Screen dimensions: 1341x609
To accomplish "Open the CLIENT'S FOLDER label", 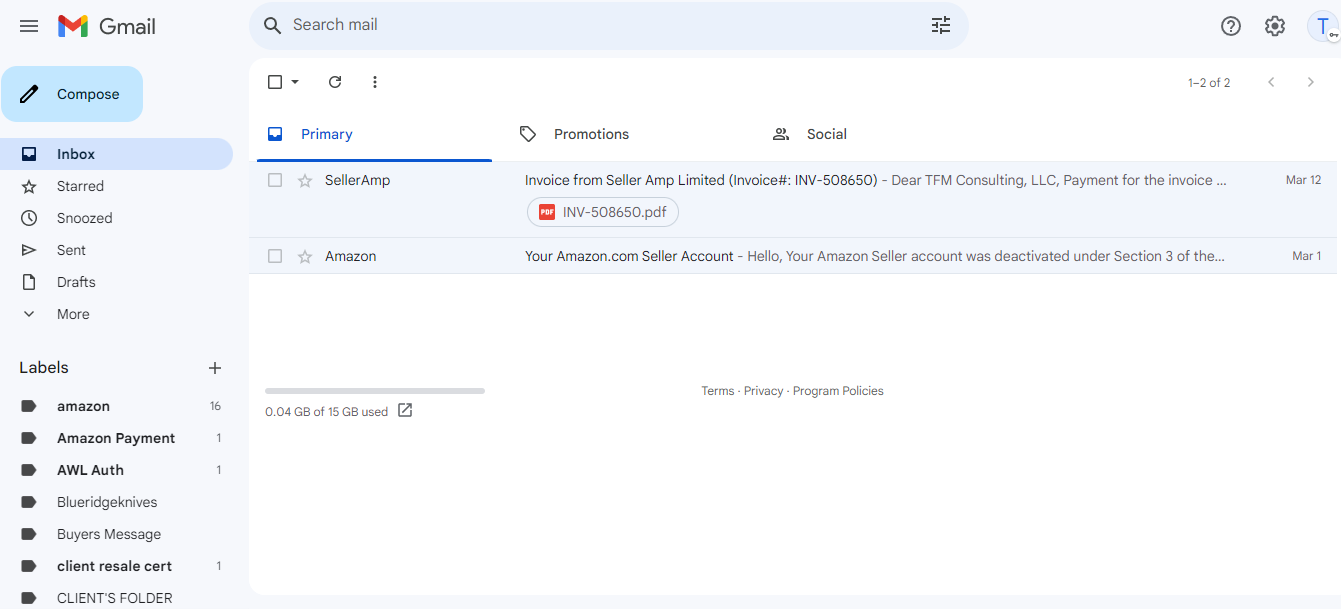I will (x=116, y=597).
